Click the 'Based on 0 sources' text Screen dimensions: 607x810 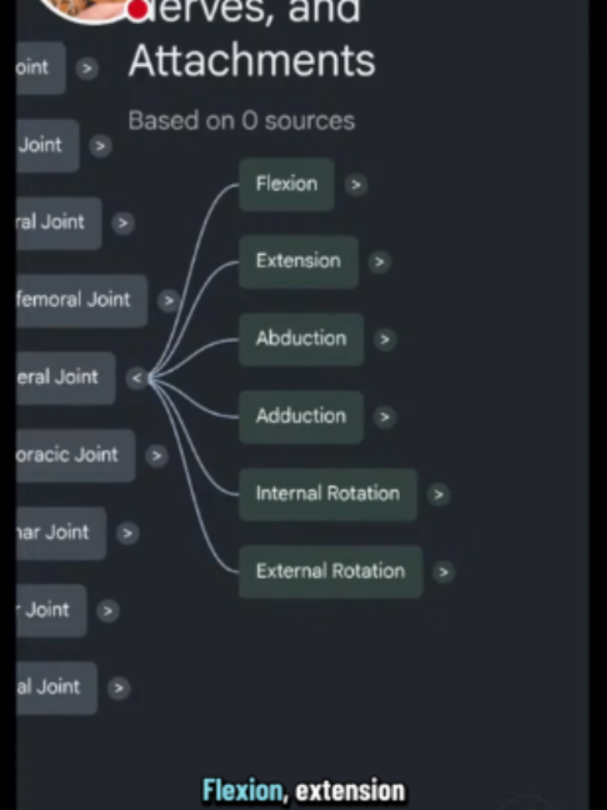coord(241,121)
